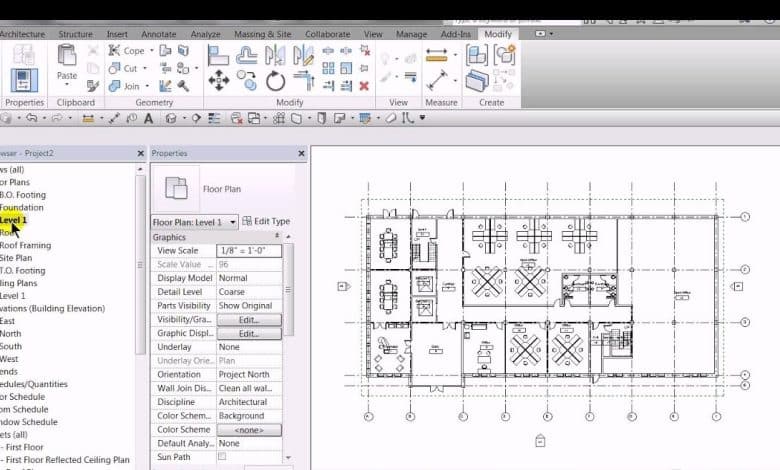Select the Demolish hammer tool
780x470 pixels.
(183, 86)
